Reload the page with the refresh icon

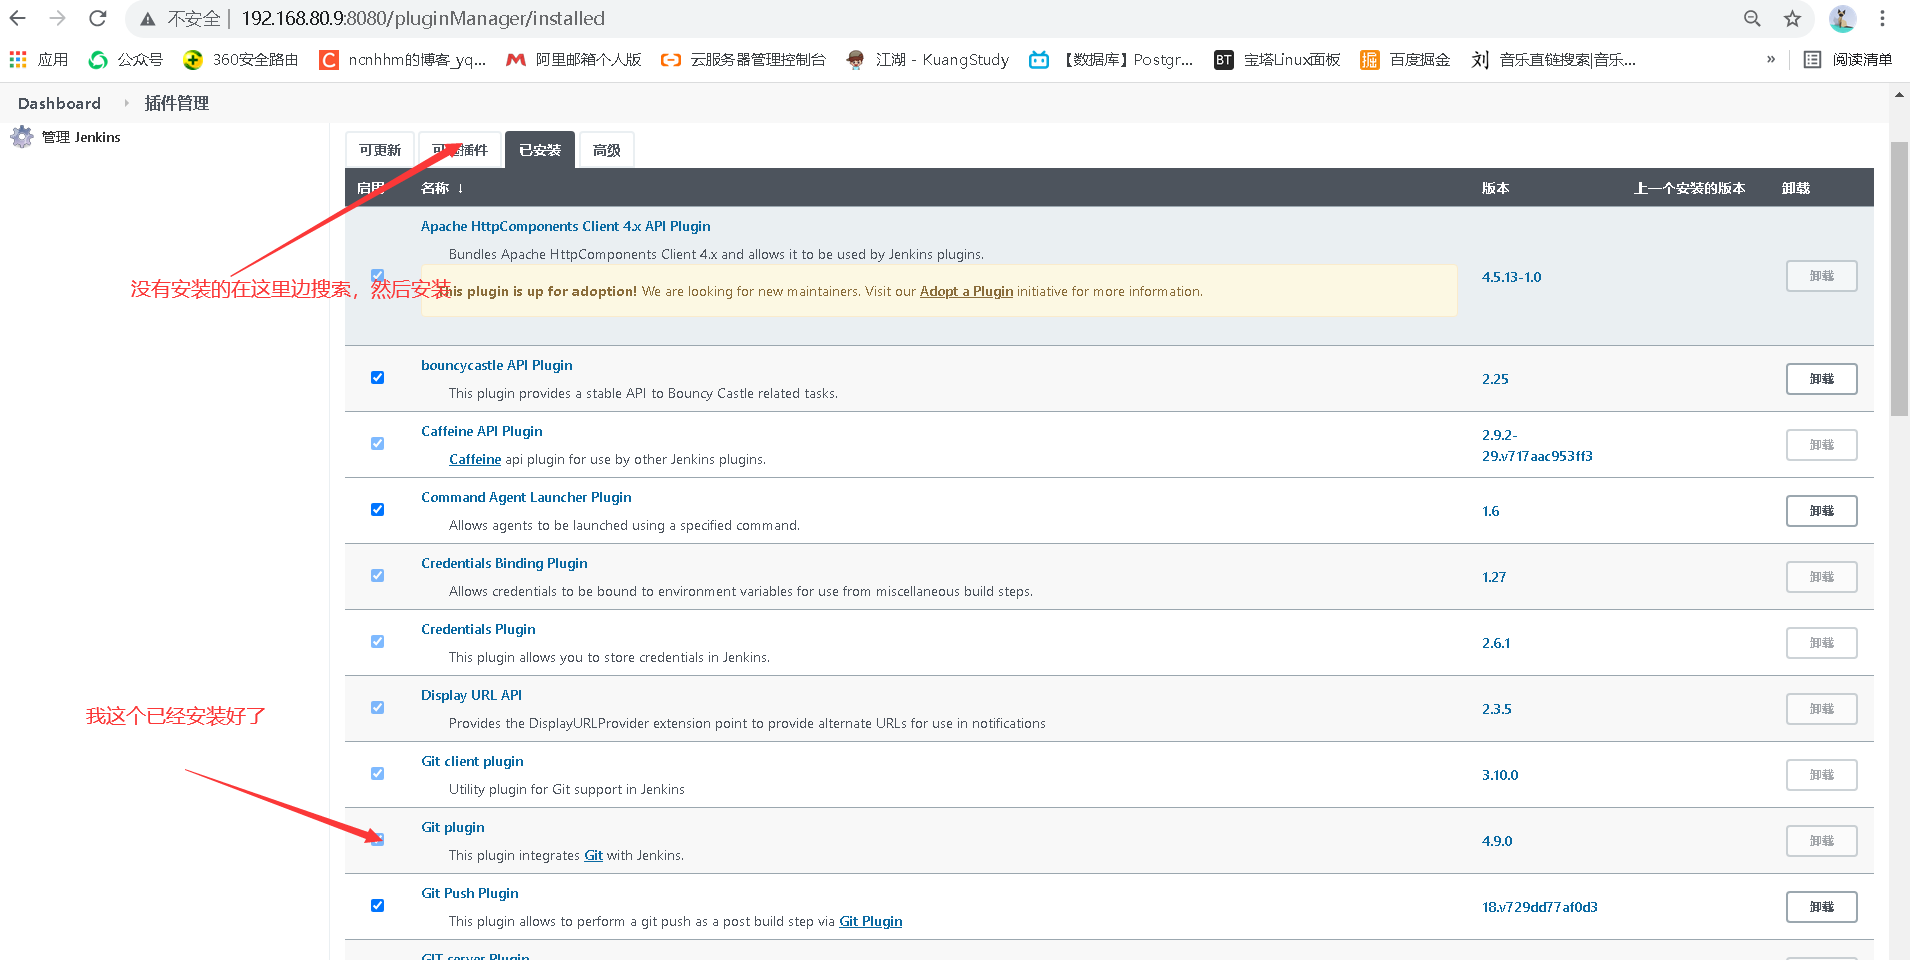pyautogui.click(x=96, y=18)
